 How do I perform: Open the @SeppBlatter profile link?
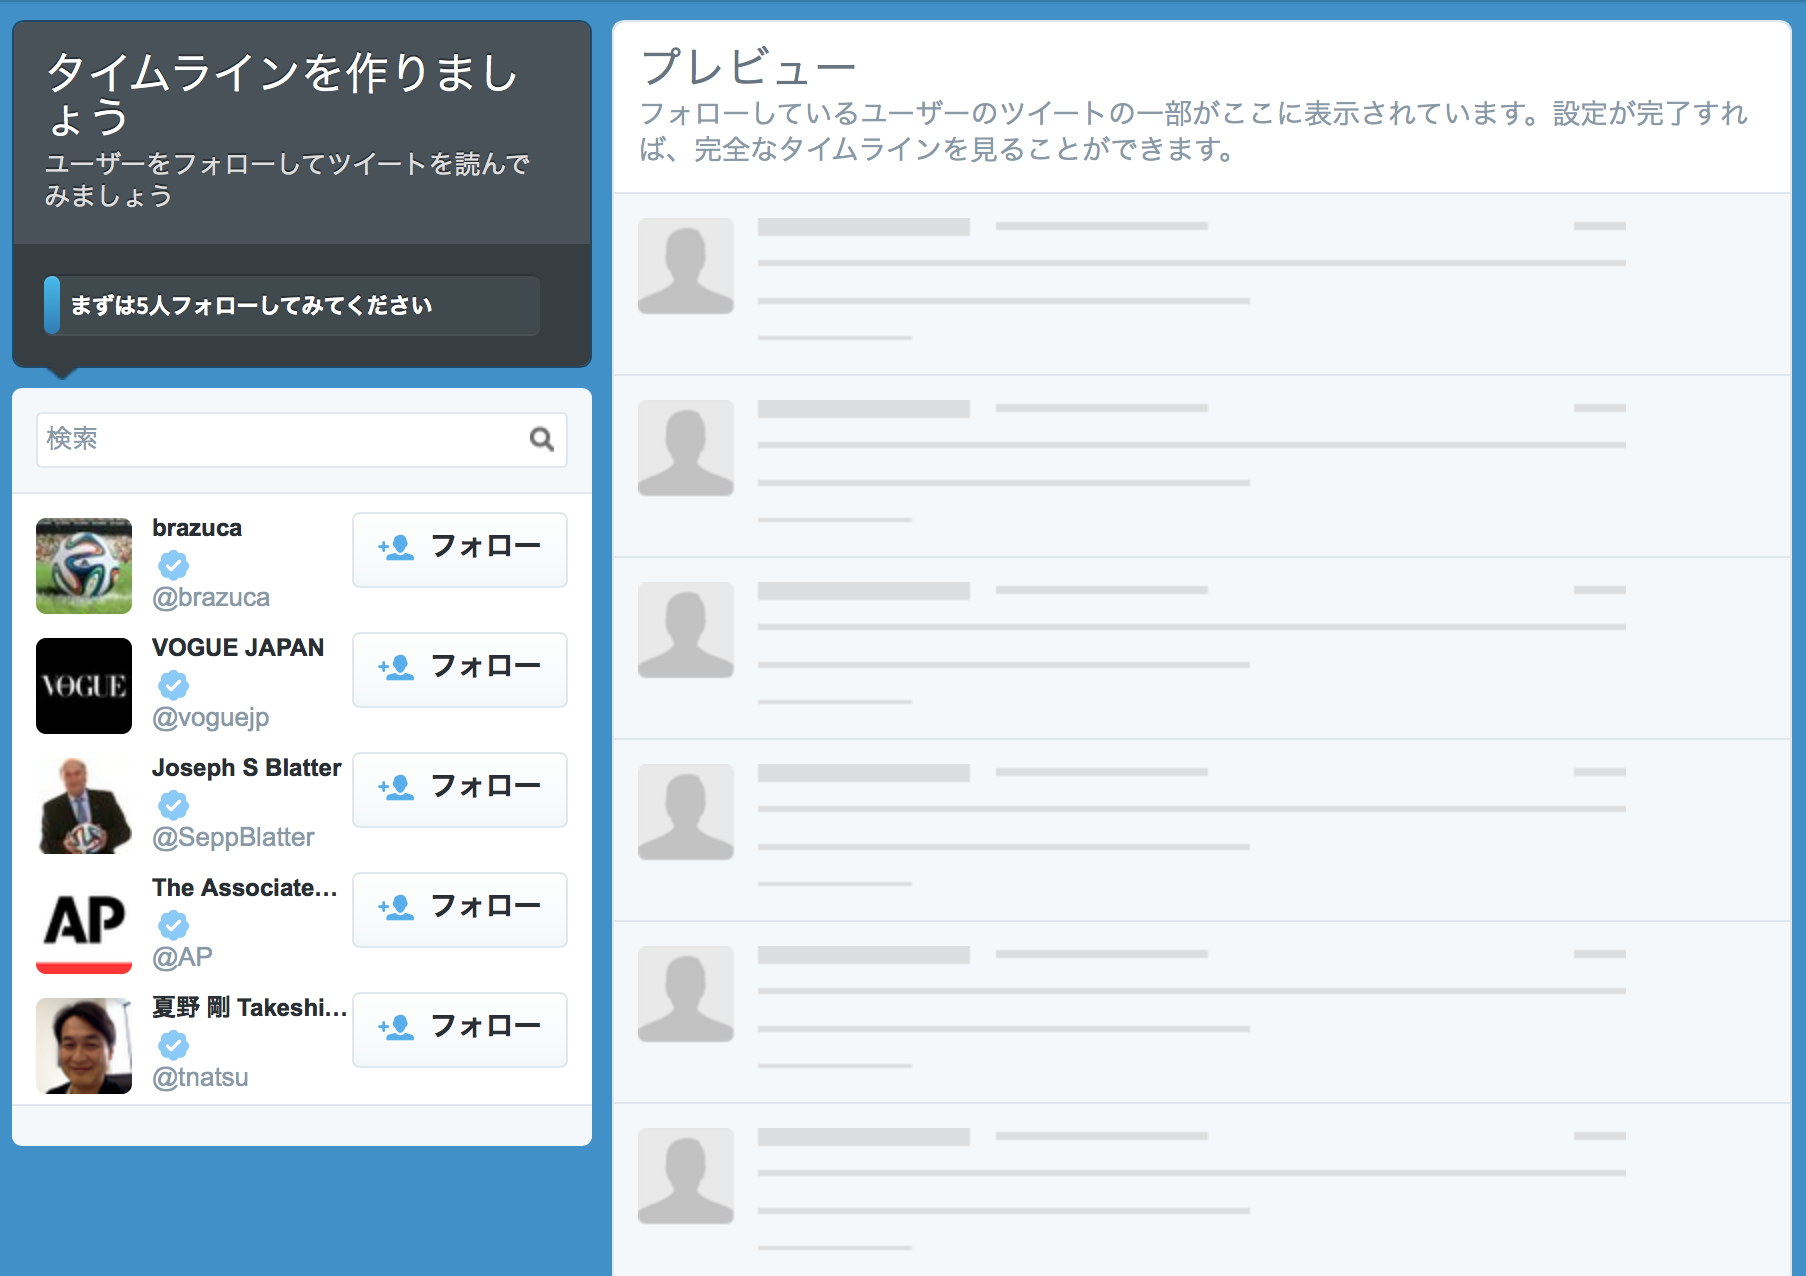click(x=233, y=837)
